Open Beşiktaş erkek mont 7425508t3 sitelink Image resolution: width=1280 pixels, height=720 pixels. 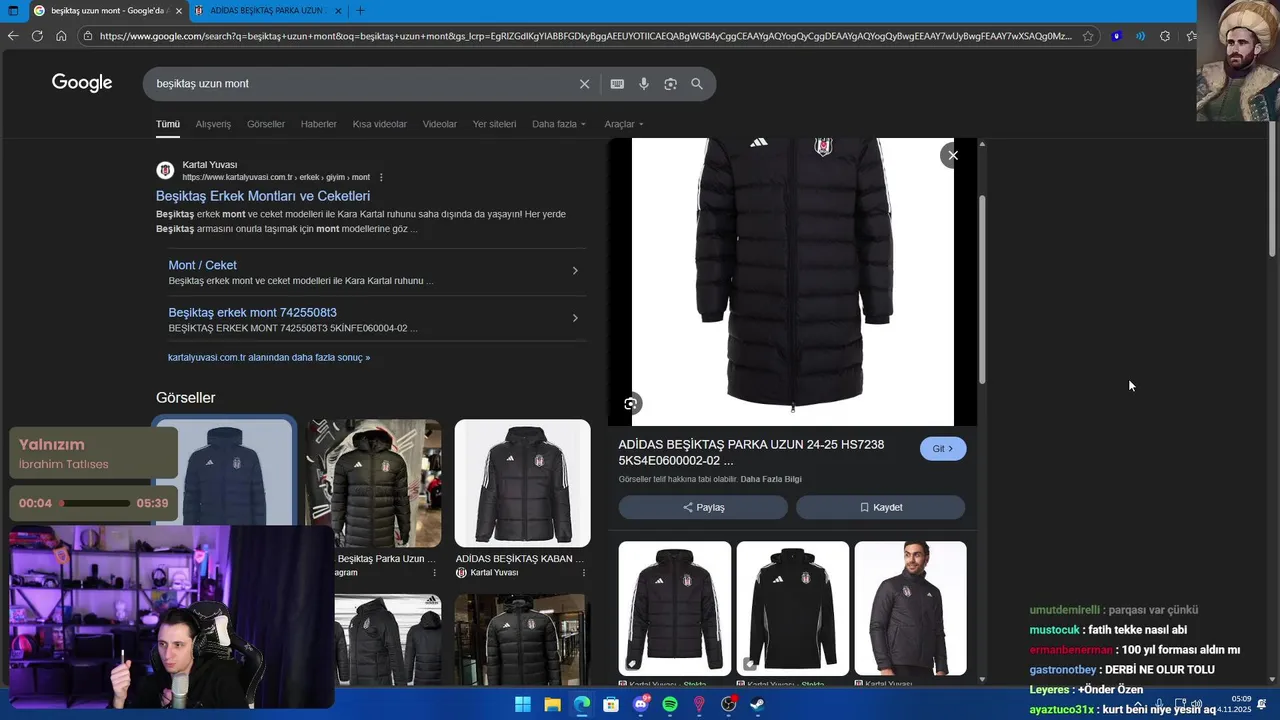pos(253,312)
